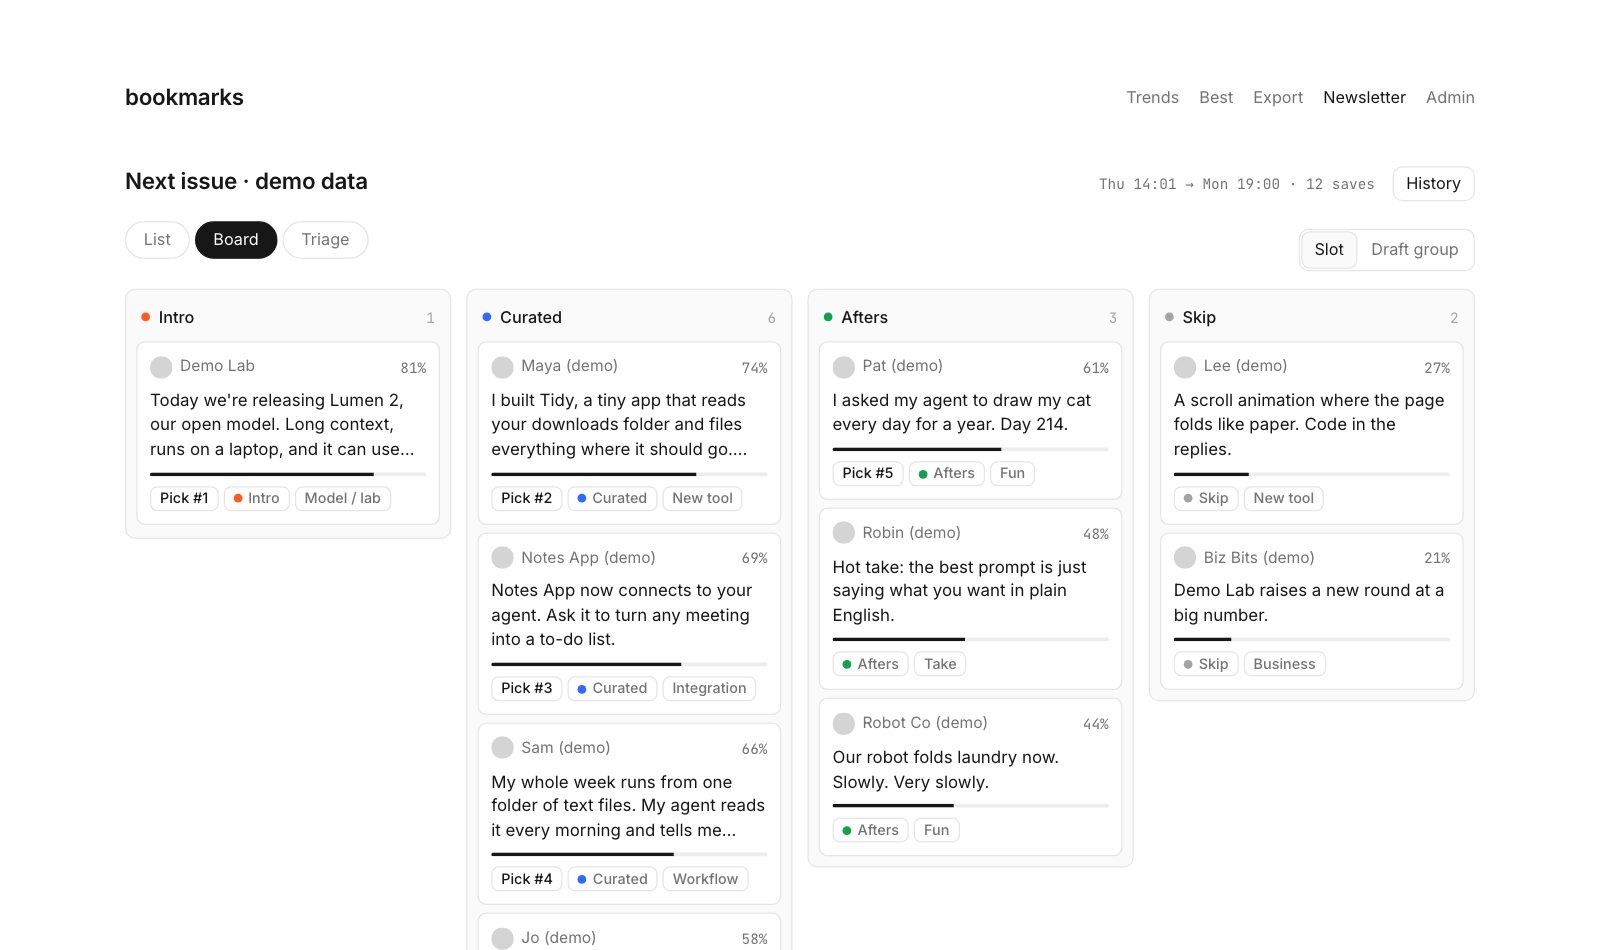The image size is (1600, 950).
Task: Click the Pick #2 tag
Action: coord(526,498)
